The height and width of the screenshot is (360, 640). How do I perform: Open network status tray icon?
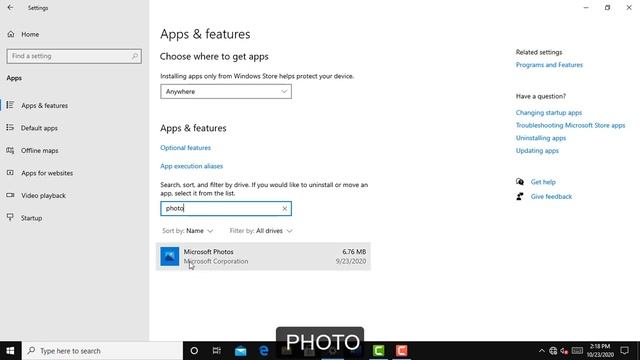[553, 351]
